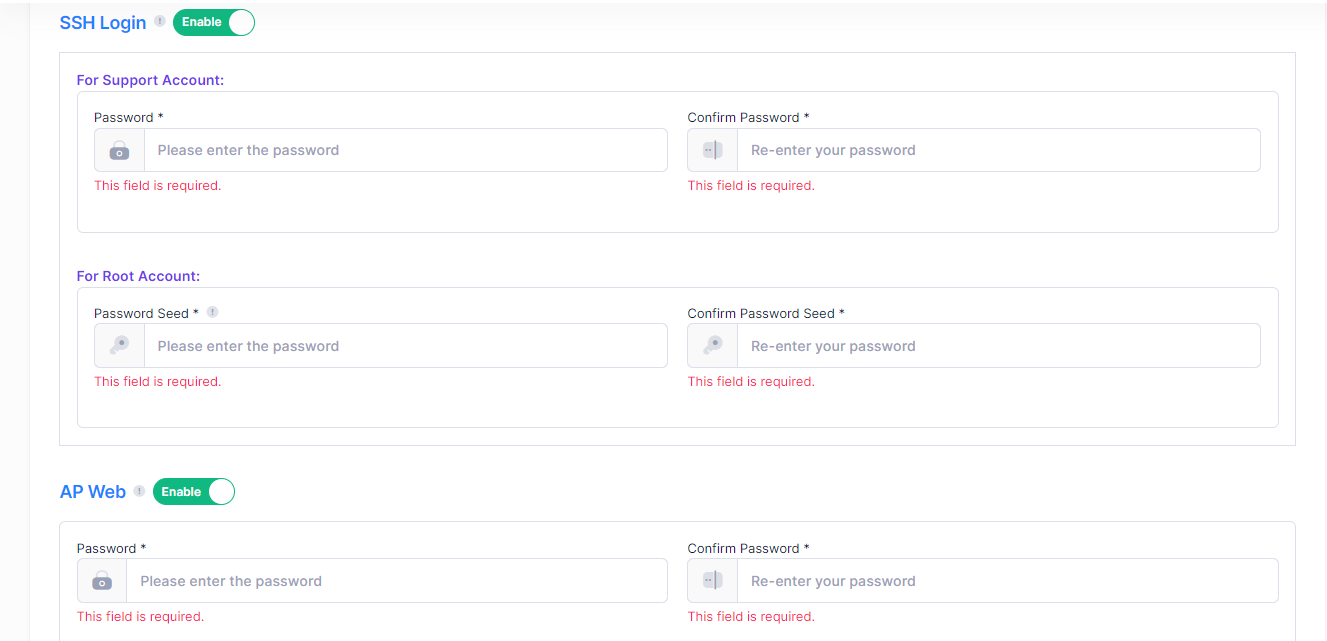Select the Root Account Password Seed field

(405, 346)
